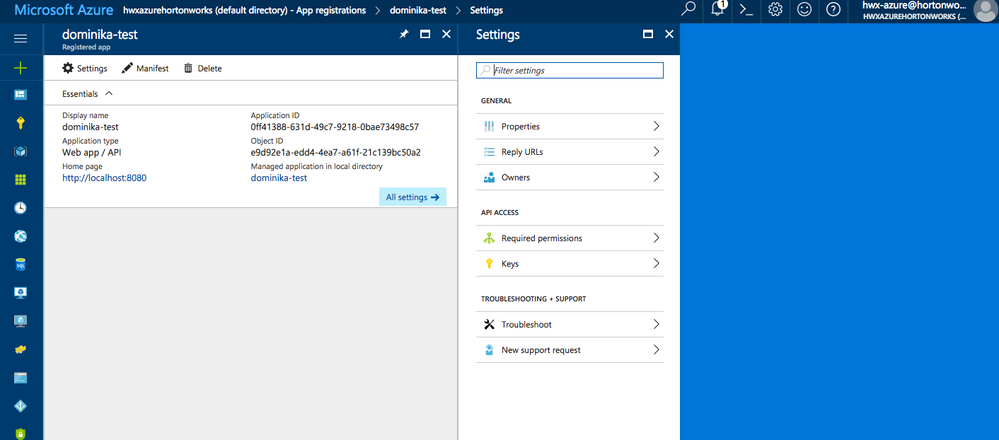This screenshot has width=999, height=440.
Task: Open the notifications bell icon
Action: click(719, 10)
